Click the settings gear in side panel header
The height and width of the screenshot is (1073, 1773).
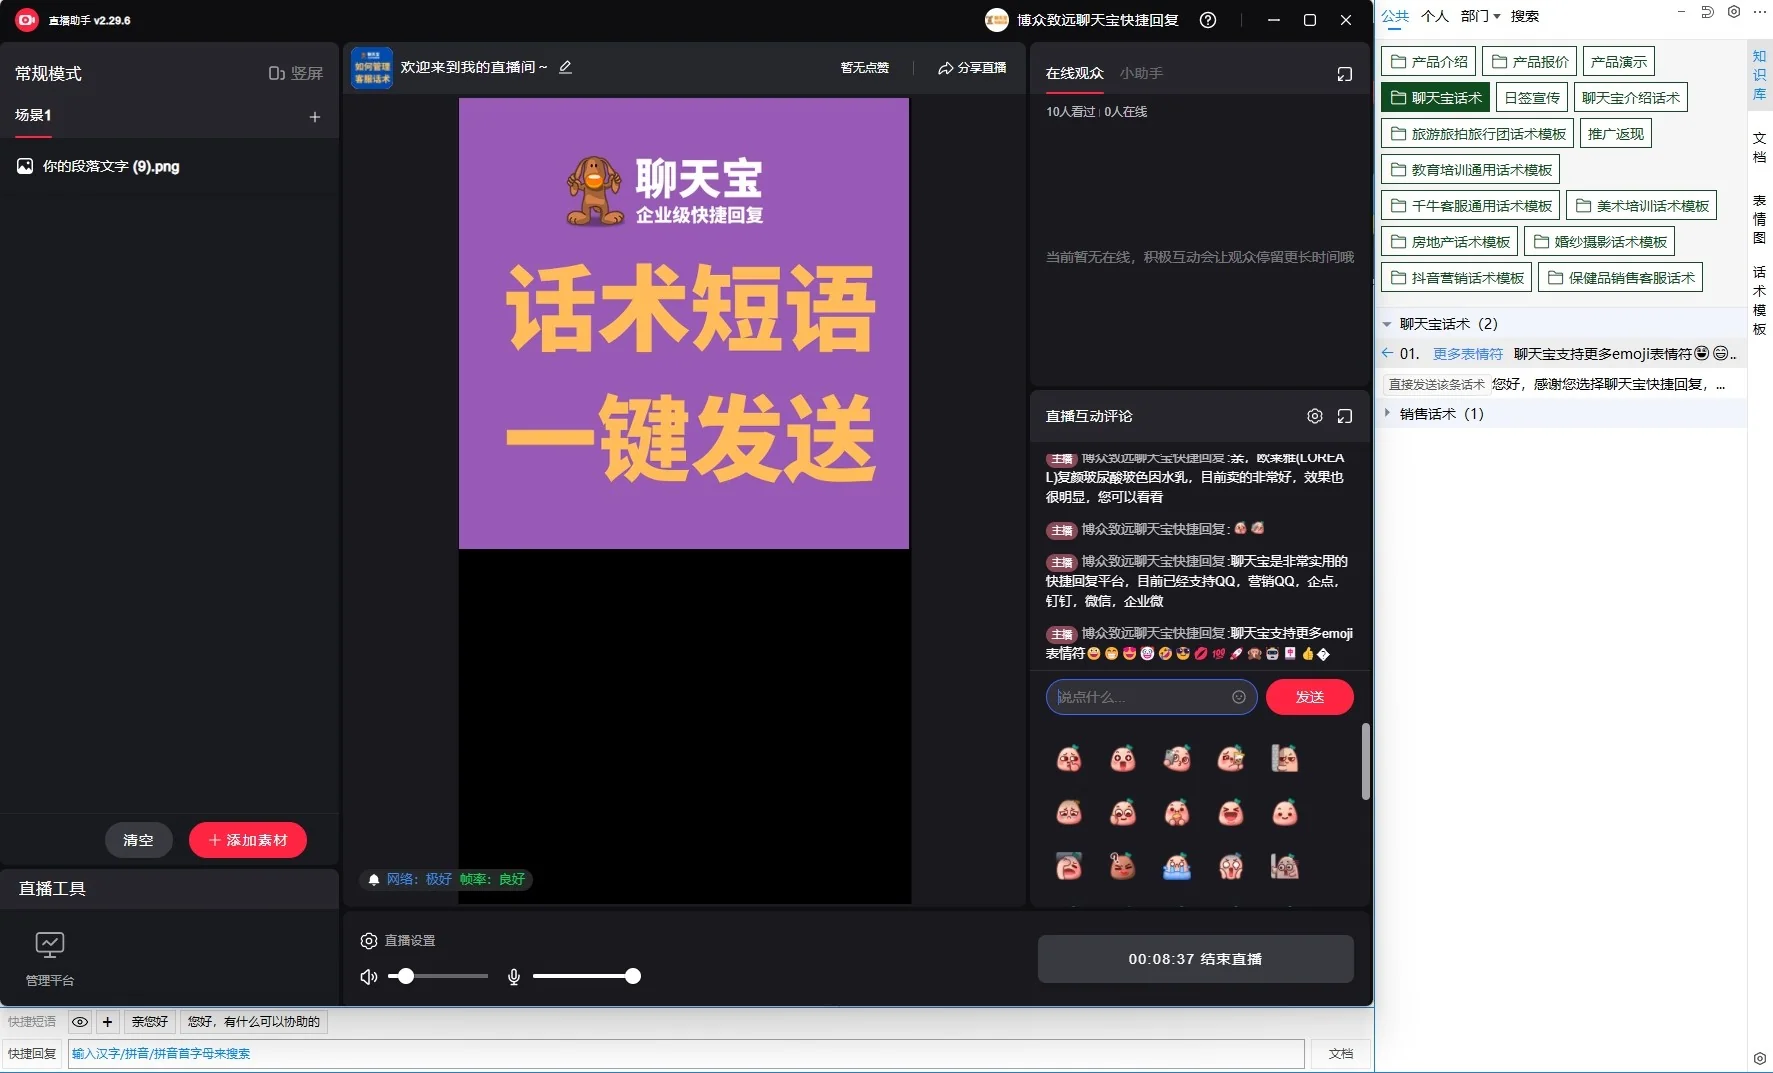pyautogui.click(x=1734, y=12)
